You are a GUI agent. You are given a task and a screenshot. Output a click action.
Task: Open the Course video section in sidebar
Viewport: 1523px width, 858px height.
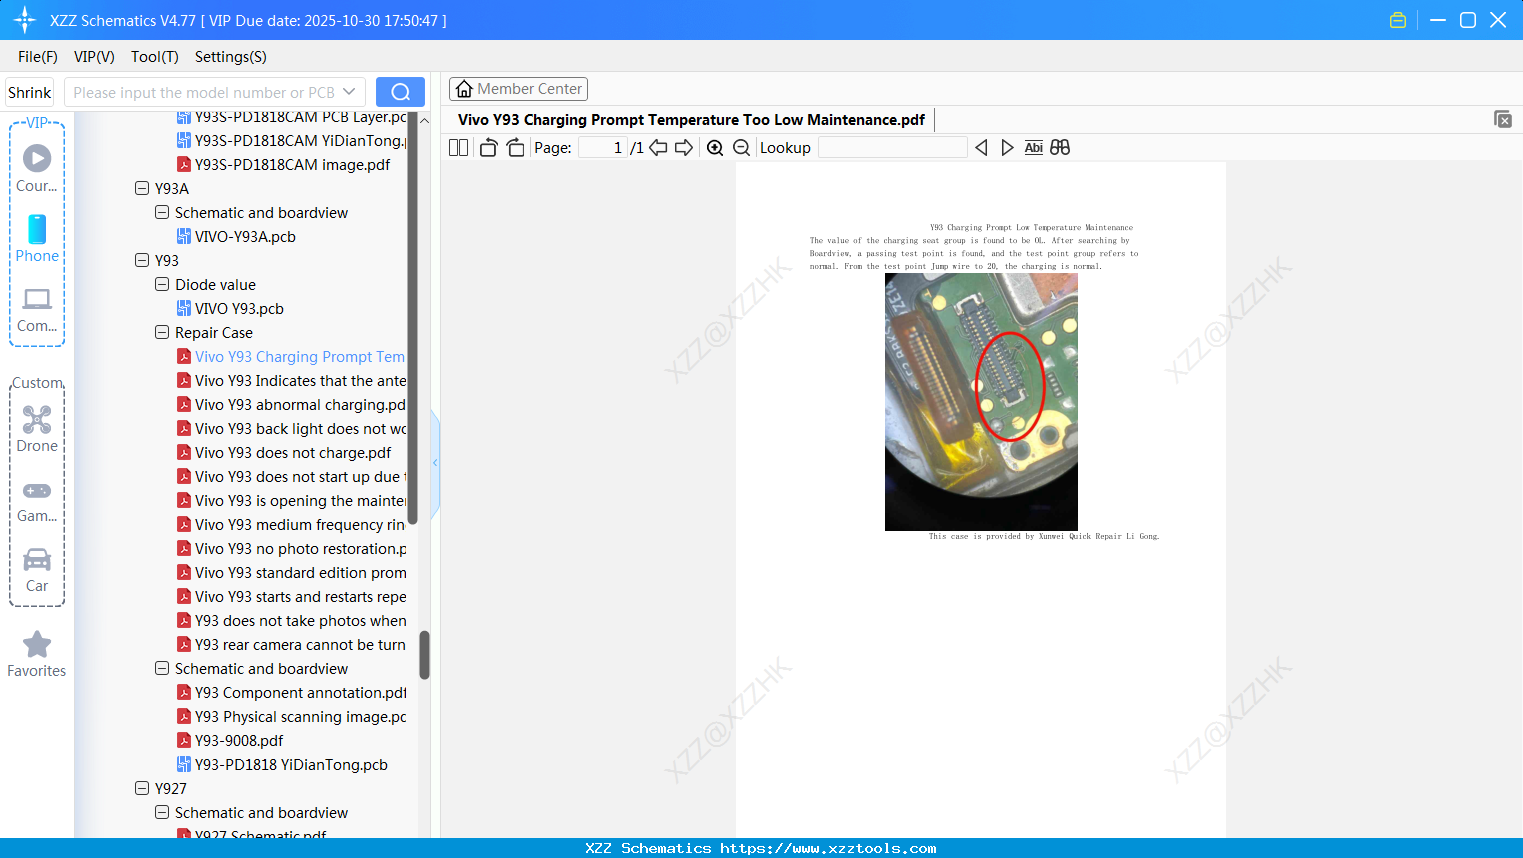37,168
